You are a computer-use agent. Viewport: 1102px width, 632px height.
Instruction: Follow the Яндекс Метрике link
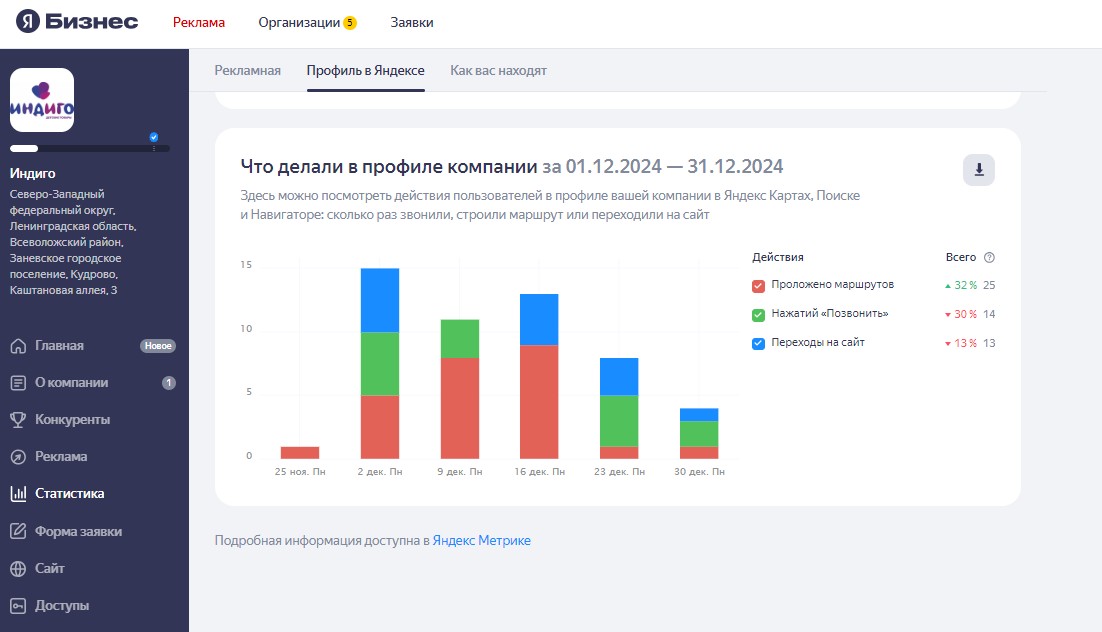coord(481,541)
